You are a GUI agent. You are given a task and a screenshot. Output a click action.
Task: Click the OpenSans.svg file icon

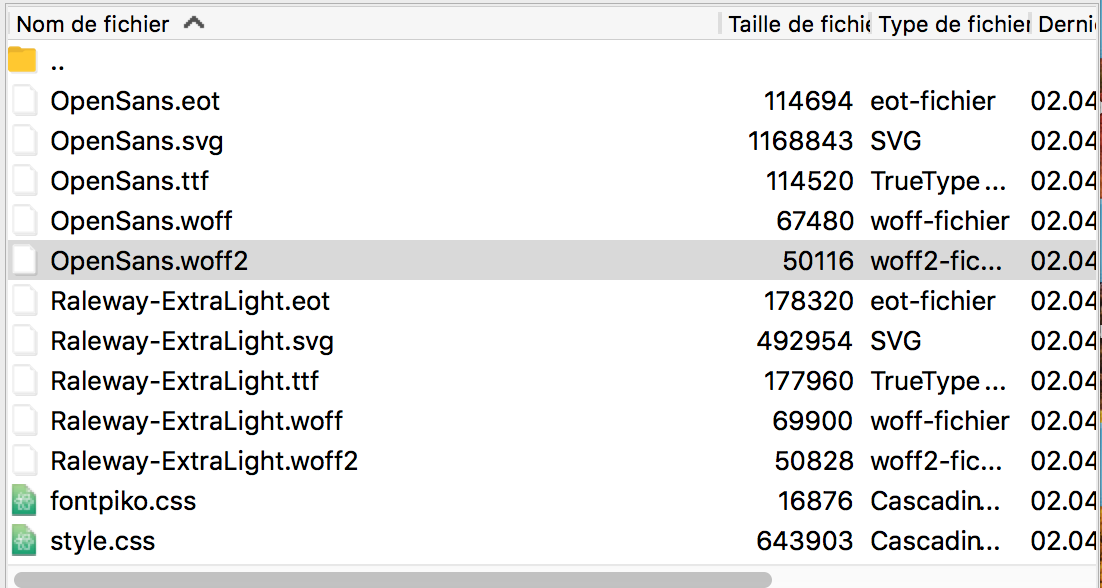pyautogui.click(x=23, y=141)
